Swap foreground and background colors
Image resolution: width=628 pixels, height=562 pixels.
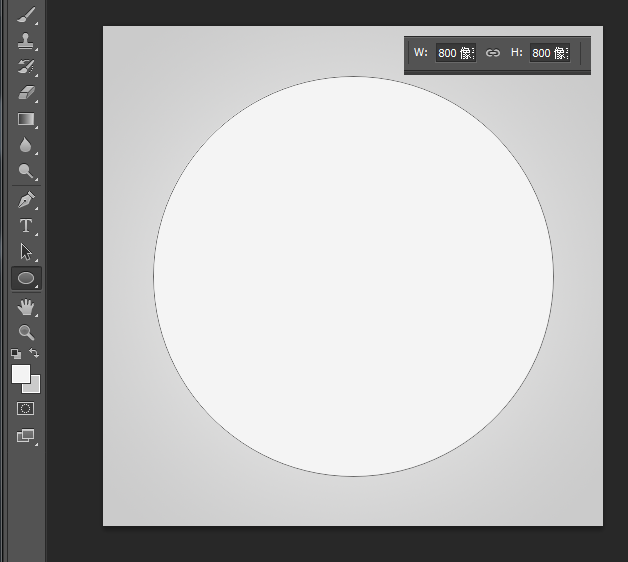(x=34, y=353)
